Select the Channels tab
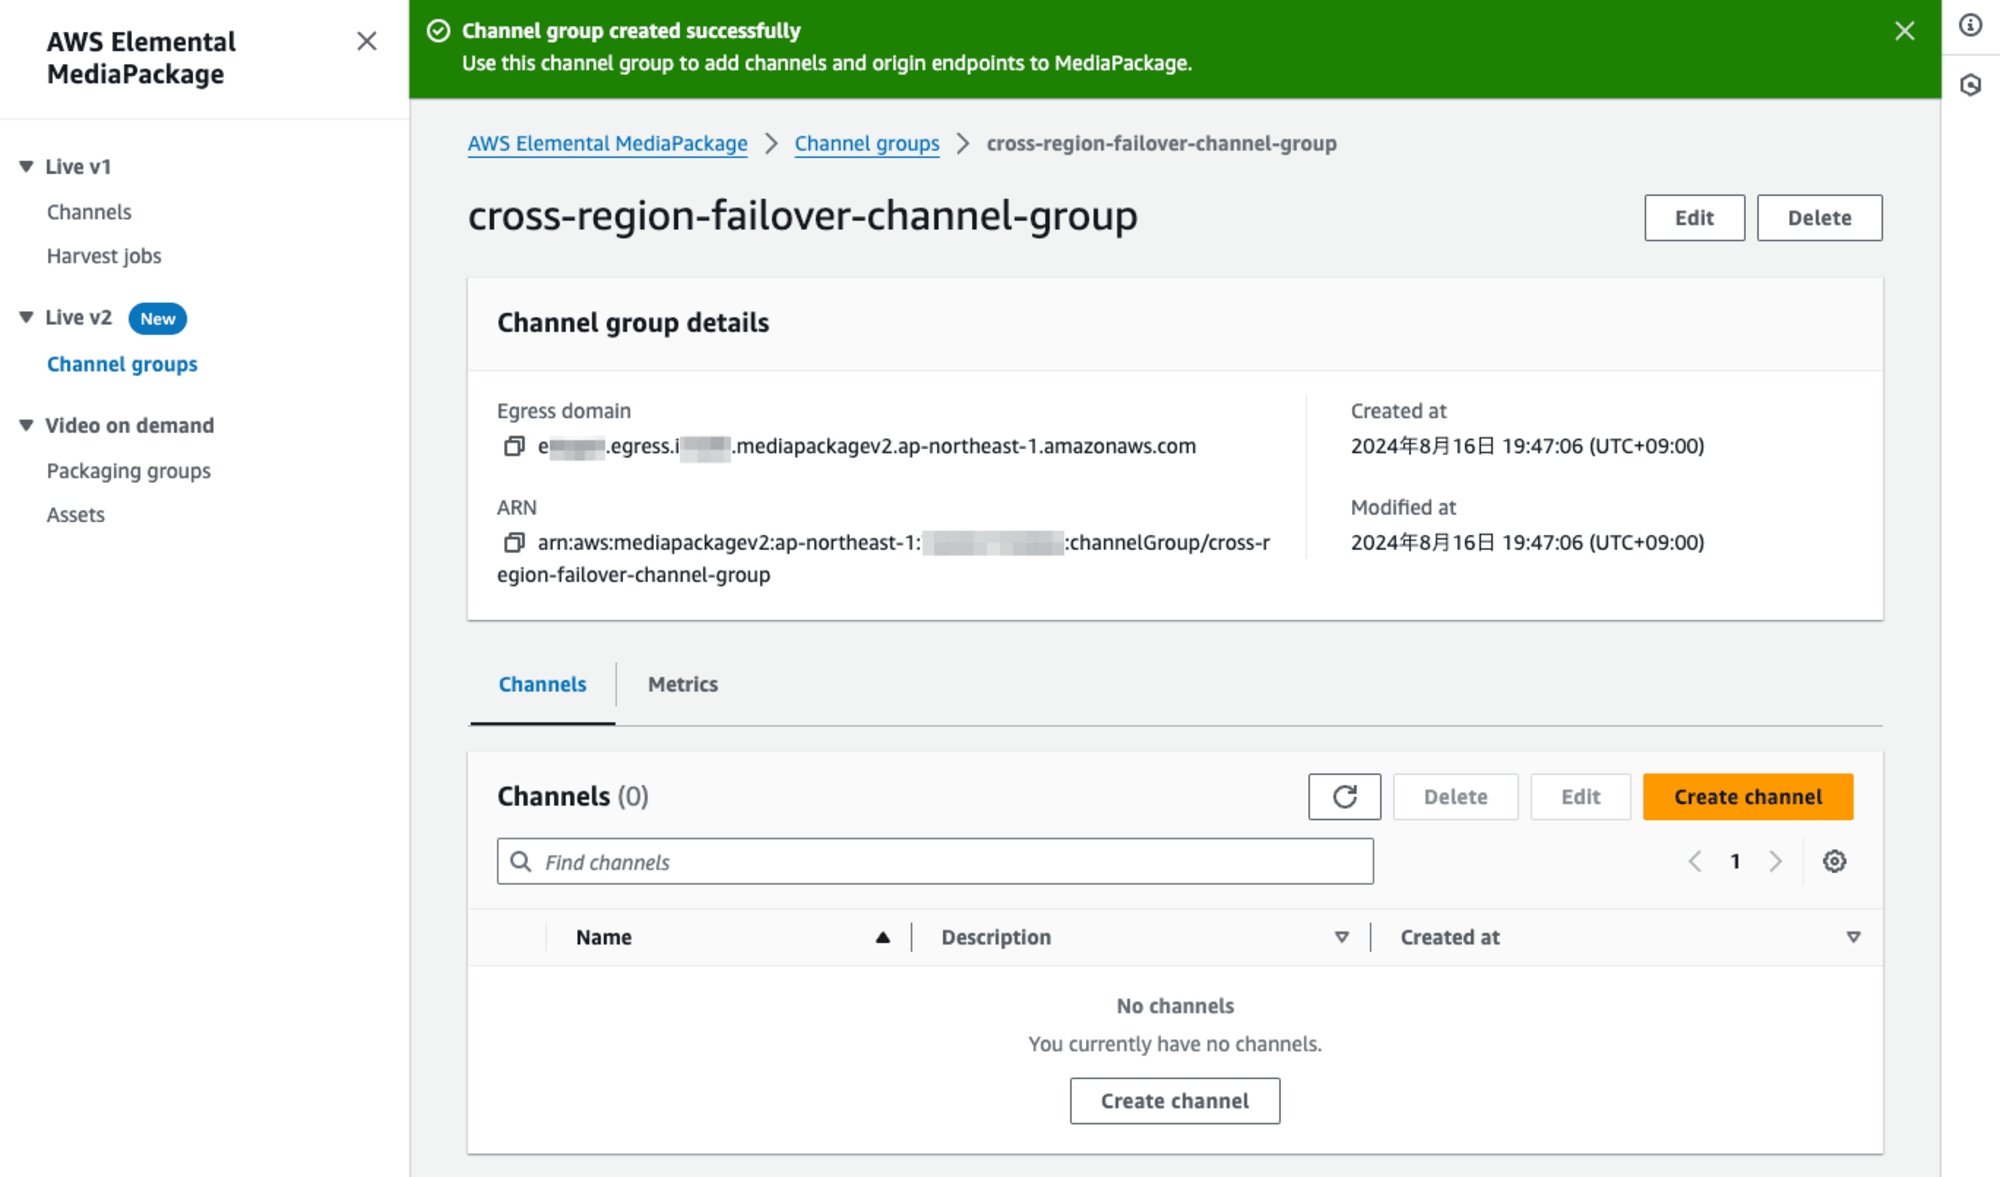The width and height of the screenshot is (2000, 1177). pyautogui.click(x=542, y=684)
